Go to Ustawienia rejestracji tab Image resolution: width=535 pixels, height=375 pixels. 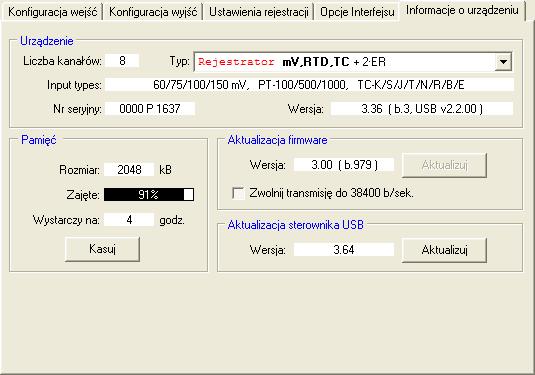pos(259,12)
